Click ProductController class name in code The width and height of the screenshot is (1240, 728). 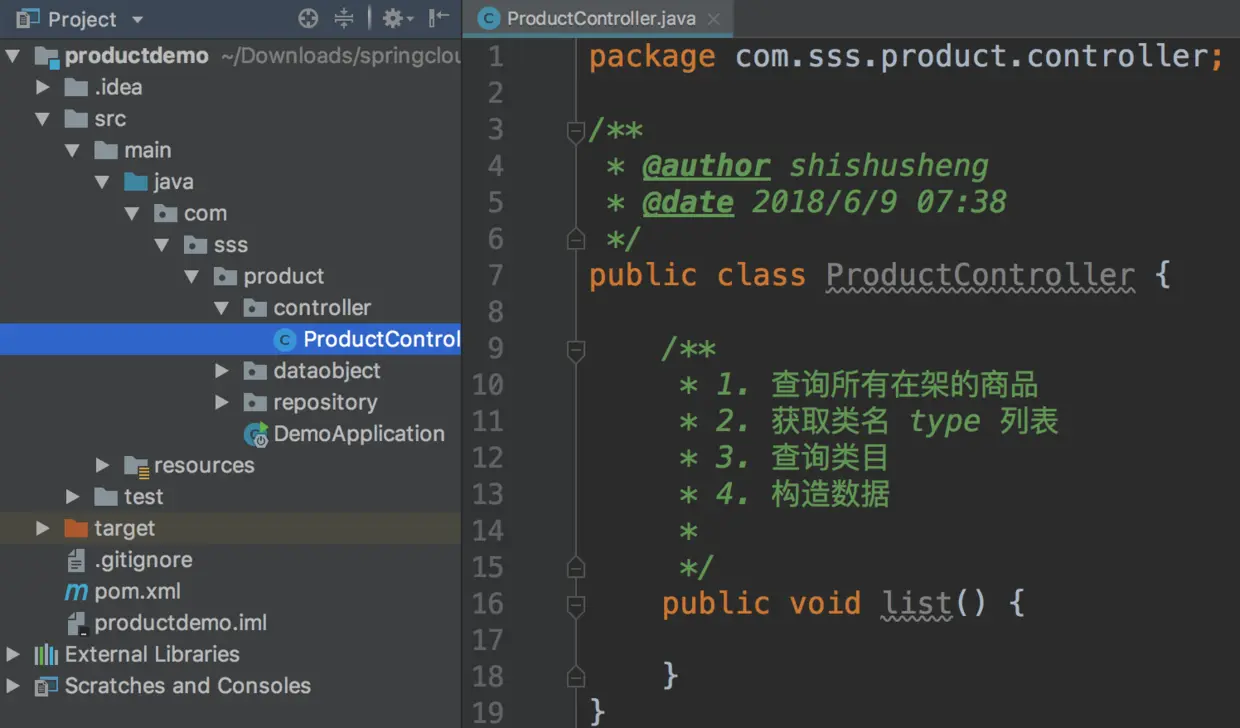[980, 275]
